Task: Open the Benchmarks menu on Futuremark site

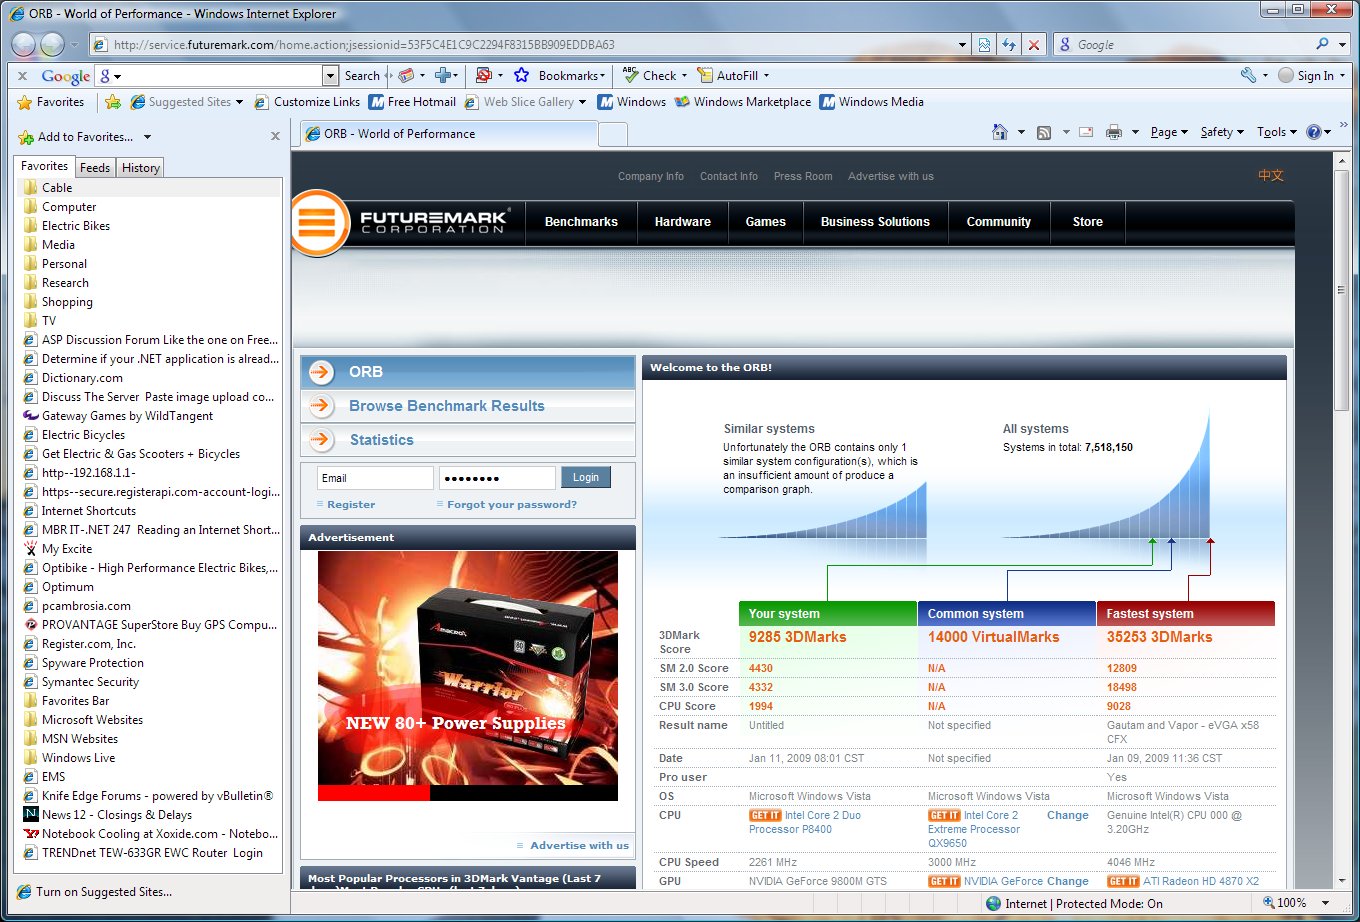Action: coord(581,222)
